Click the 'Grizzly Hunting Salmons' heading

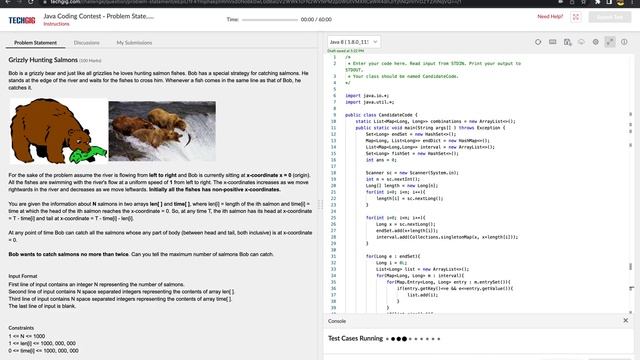43,60
